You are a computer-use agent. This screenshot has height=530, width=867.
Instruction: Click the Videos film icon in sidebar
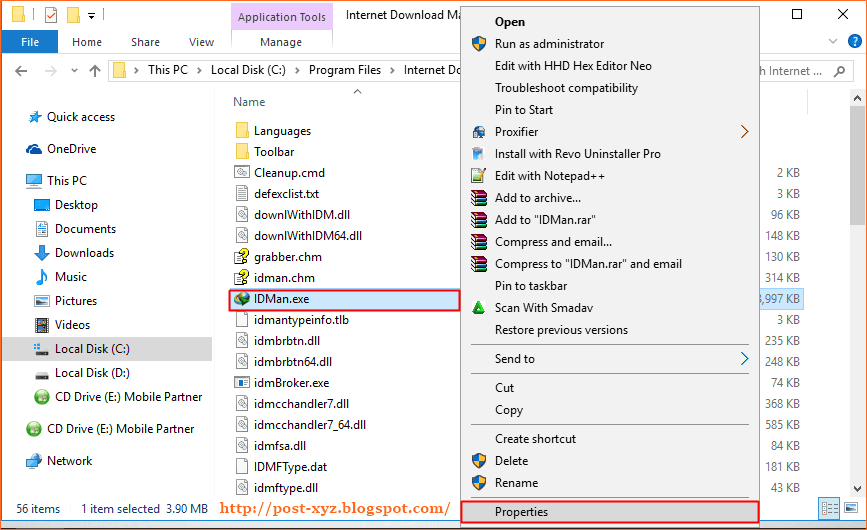[x=41, y=325]
